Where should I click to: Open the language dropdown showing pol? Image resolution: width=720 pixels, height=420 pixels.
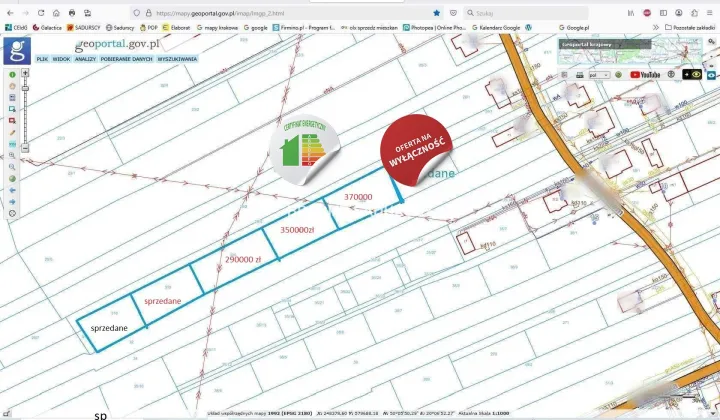pyautogui.click(x=599, y=75)
